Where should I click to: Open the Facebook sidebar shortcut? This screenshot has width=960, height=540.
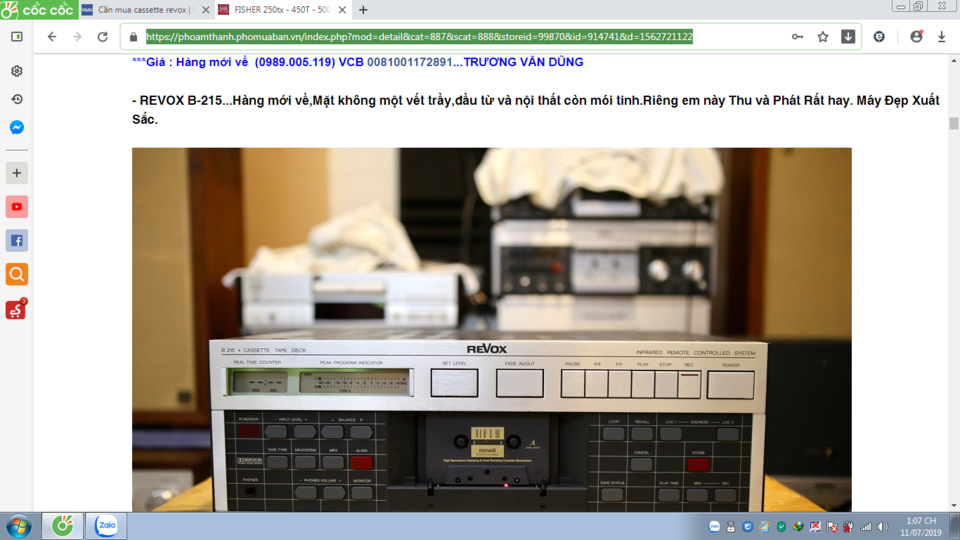[17, 241]
